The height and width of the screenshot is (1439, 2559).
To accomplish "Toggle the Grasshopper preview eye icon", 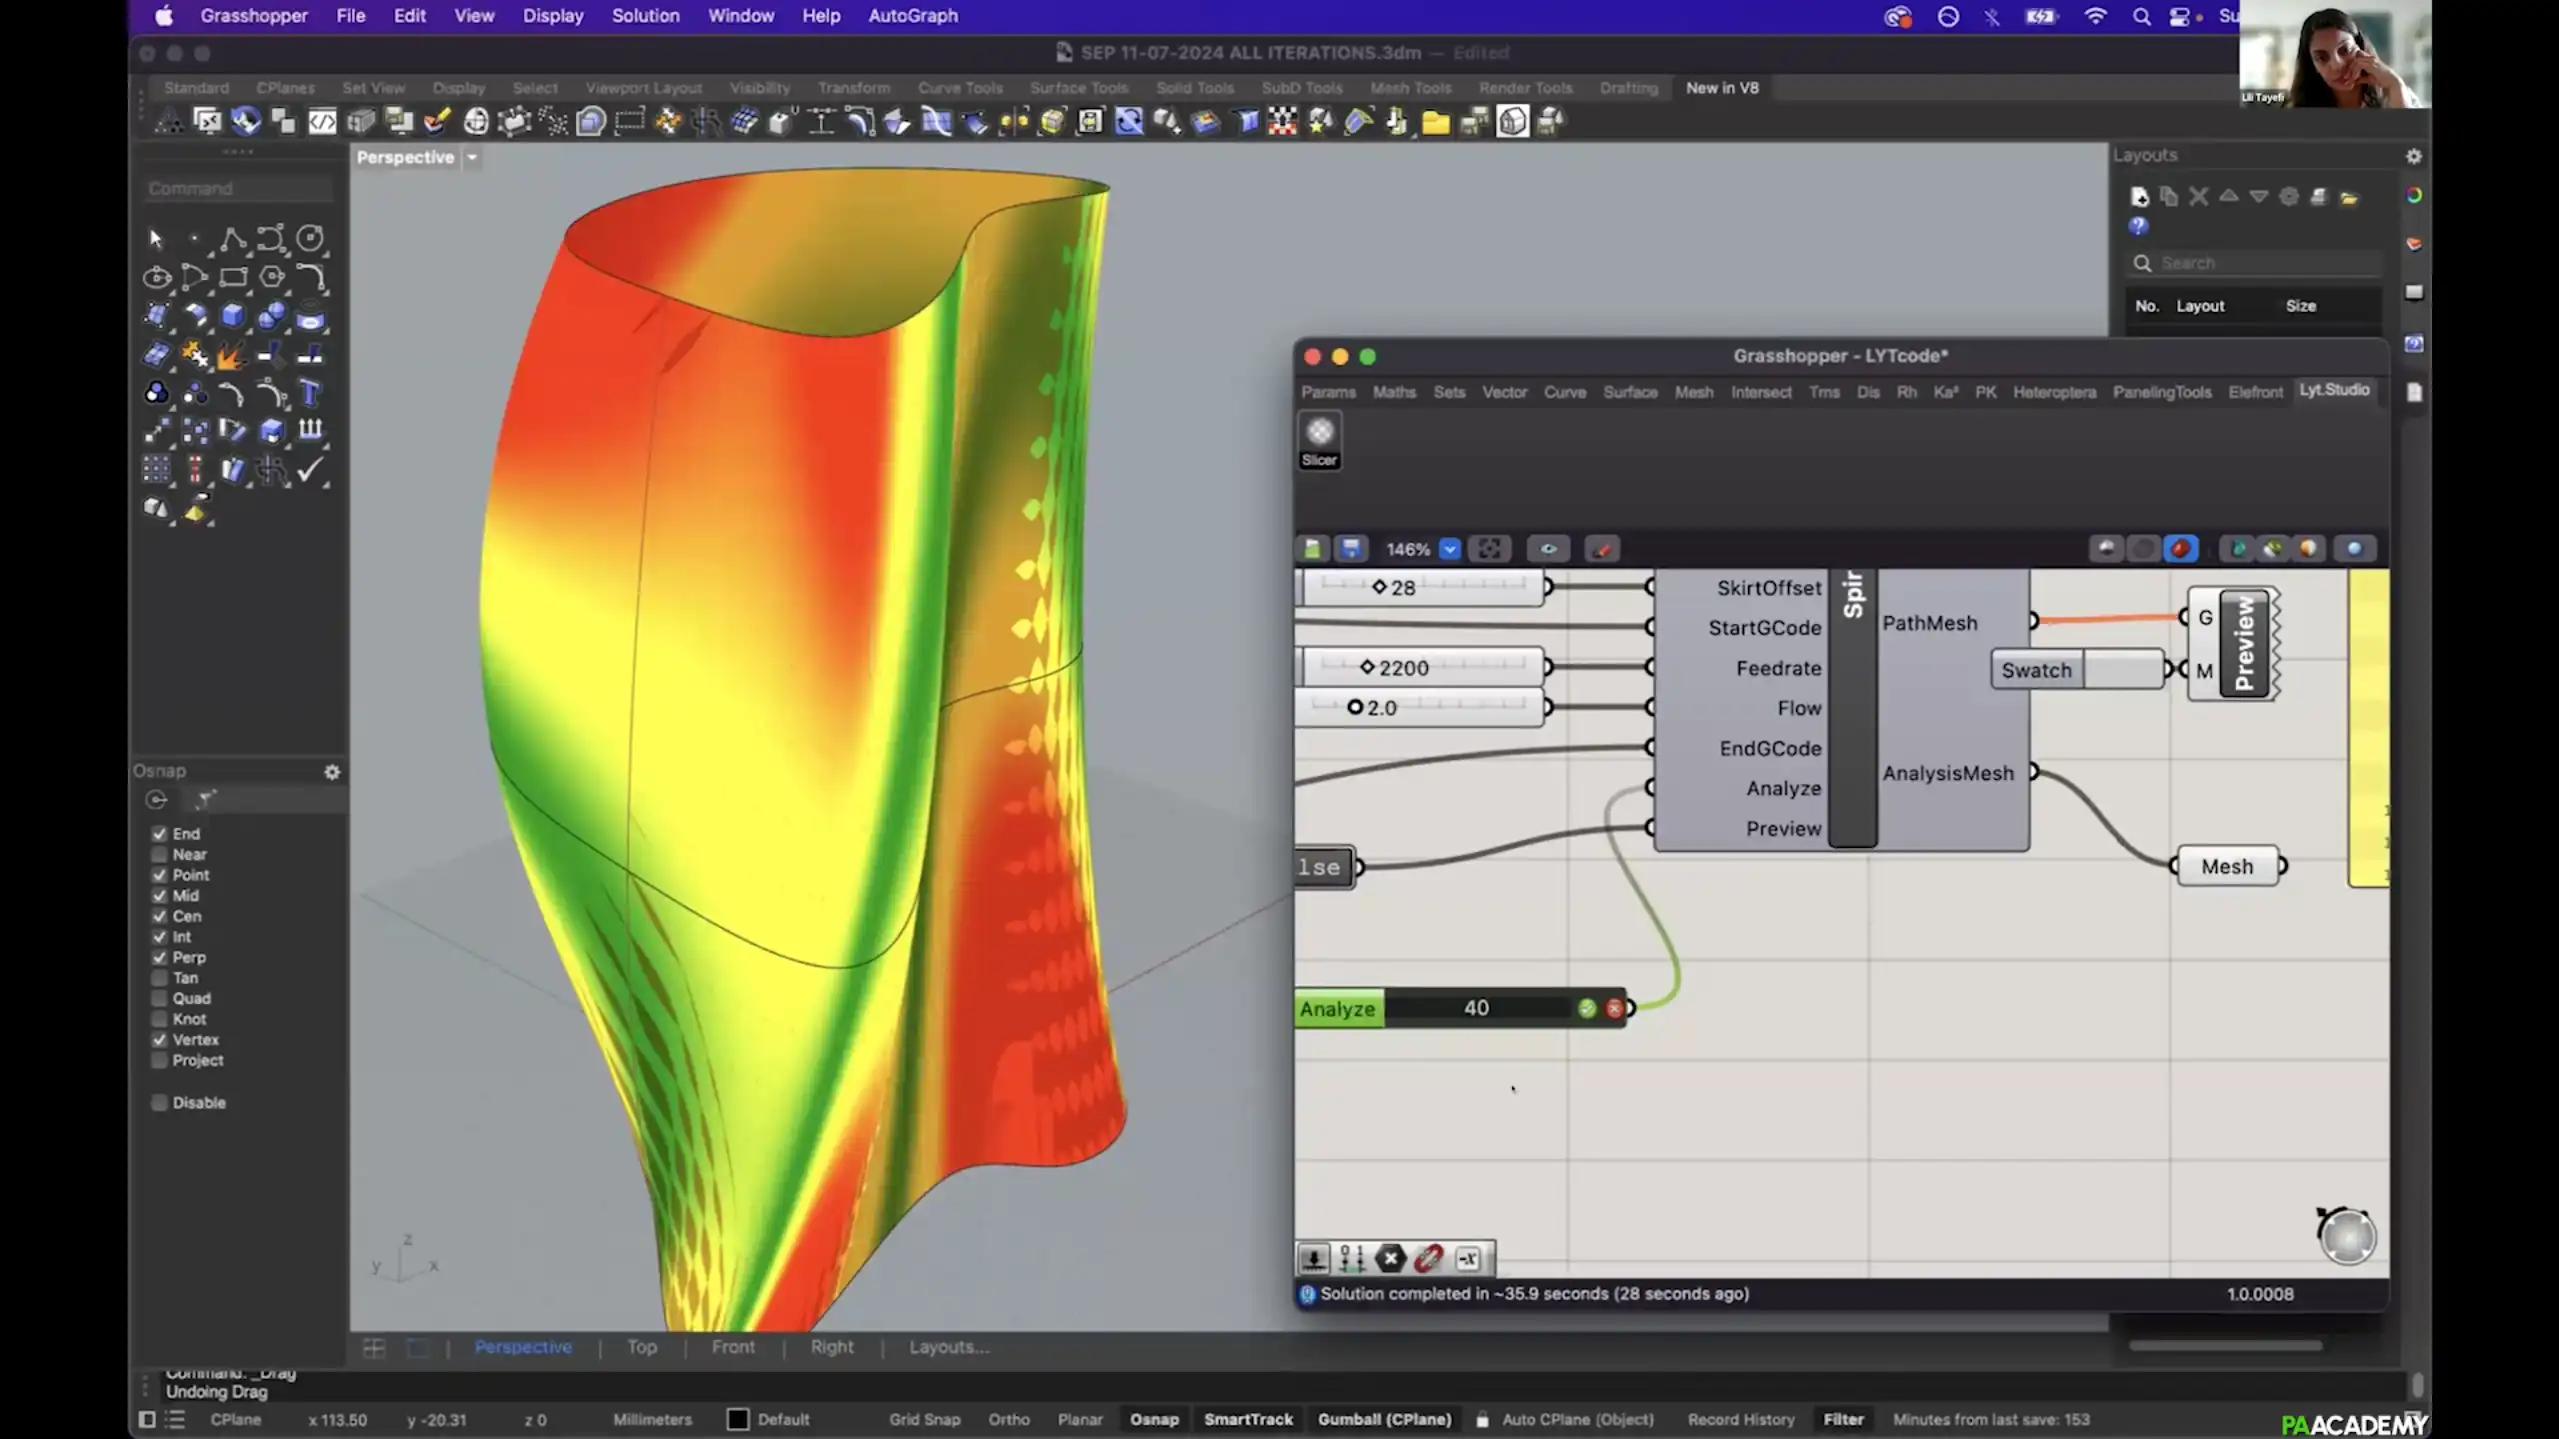I will tap(1548, 549).
